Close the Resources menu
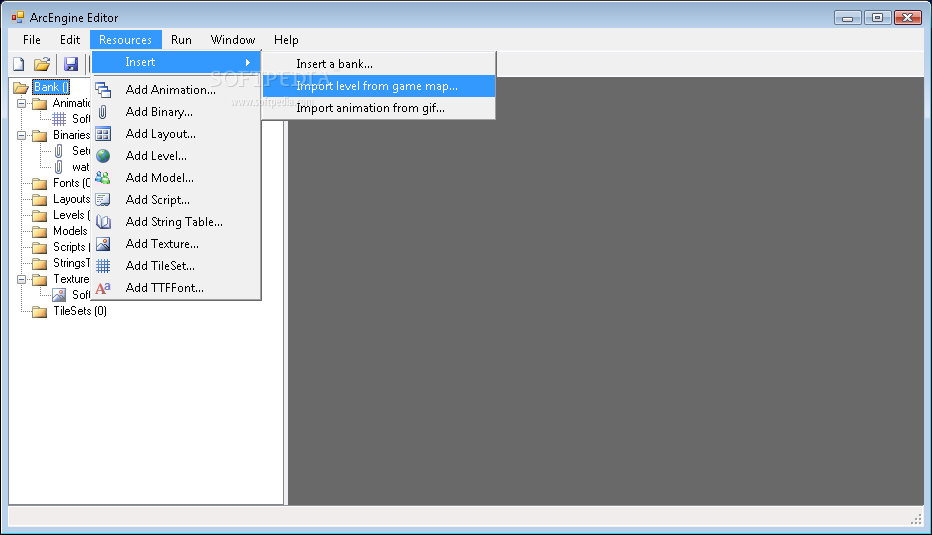Screen dimensions: 932x535 pos(125,40)
